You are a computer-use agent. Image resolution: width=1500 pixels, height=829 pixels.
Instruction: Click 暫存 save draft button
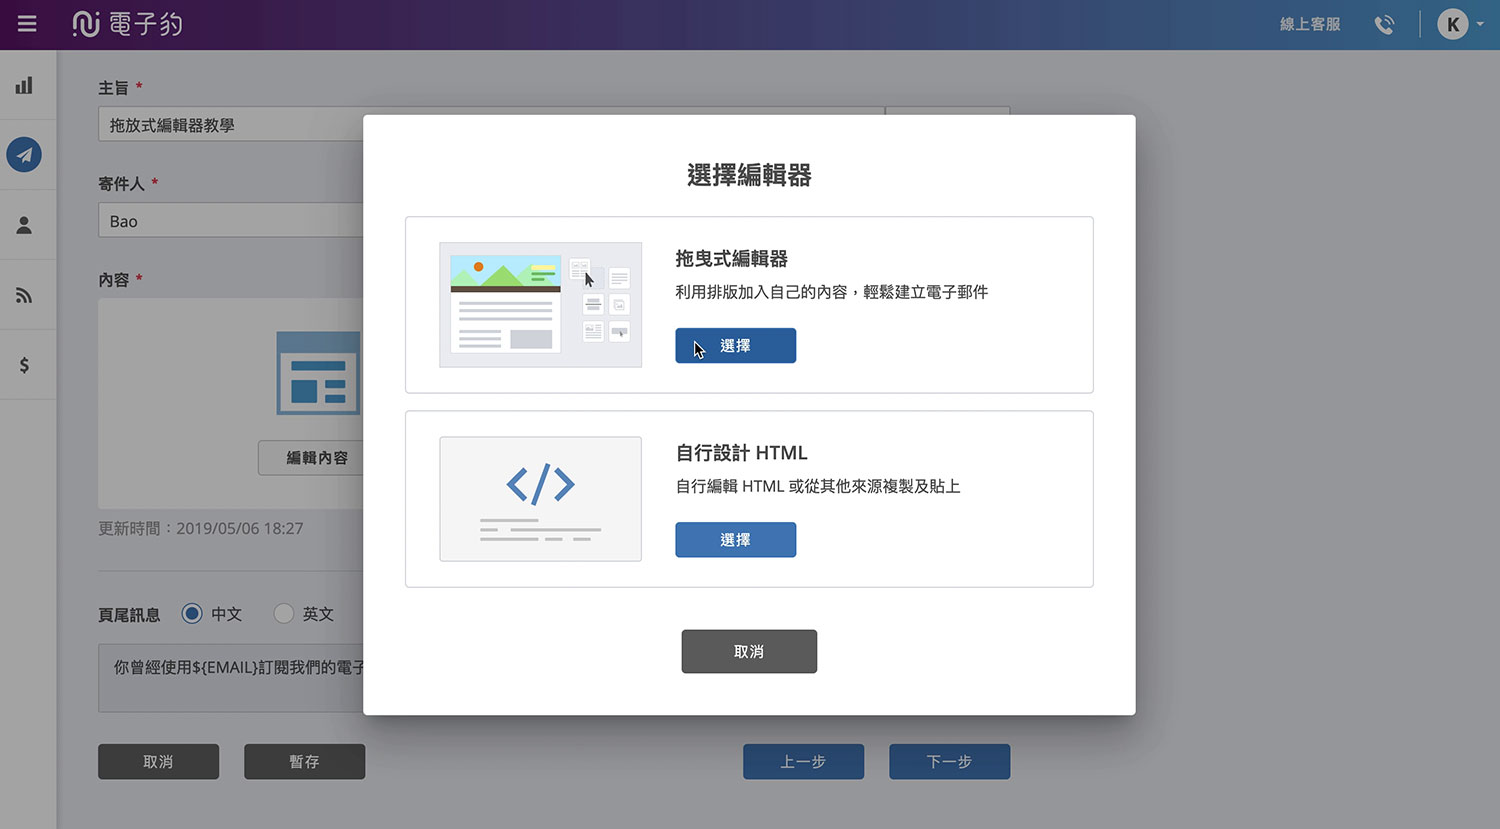pos(304,761)
